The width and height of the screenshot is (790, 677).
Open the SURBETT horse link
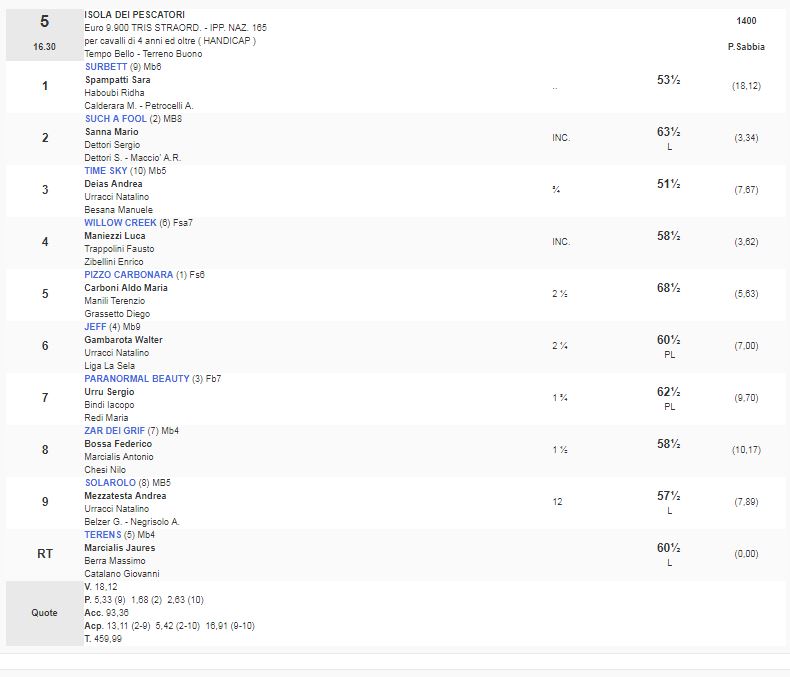click(x=106, y=66)
